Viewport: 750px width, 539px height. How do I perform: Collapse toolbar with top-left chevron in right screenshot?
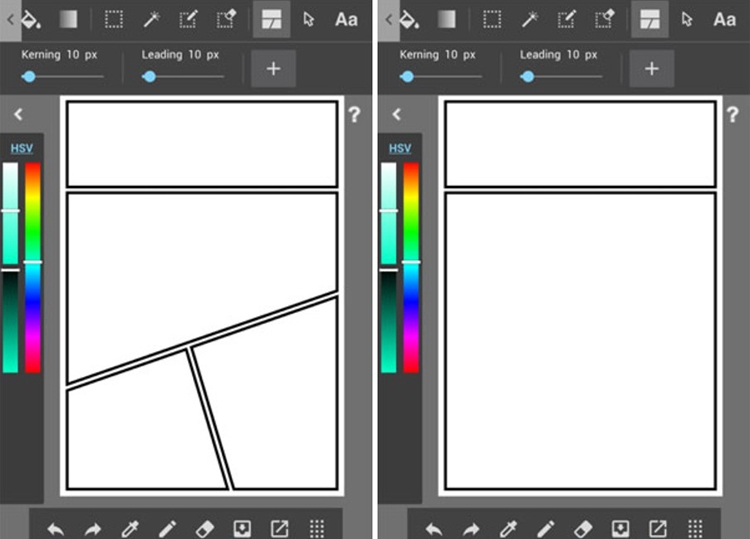point(389,20)
